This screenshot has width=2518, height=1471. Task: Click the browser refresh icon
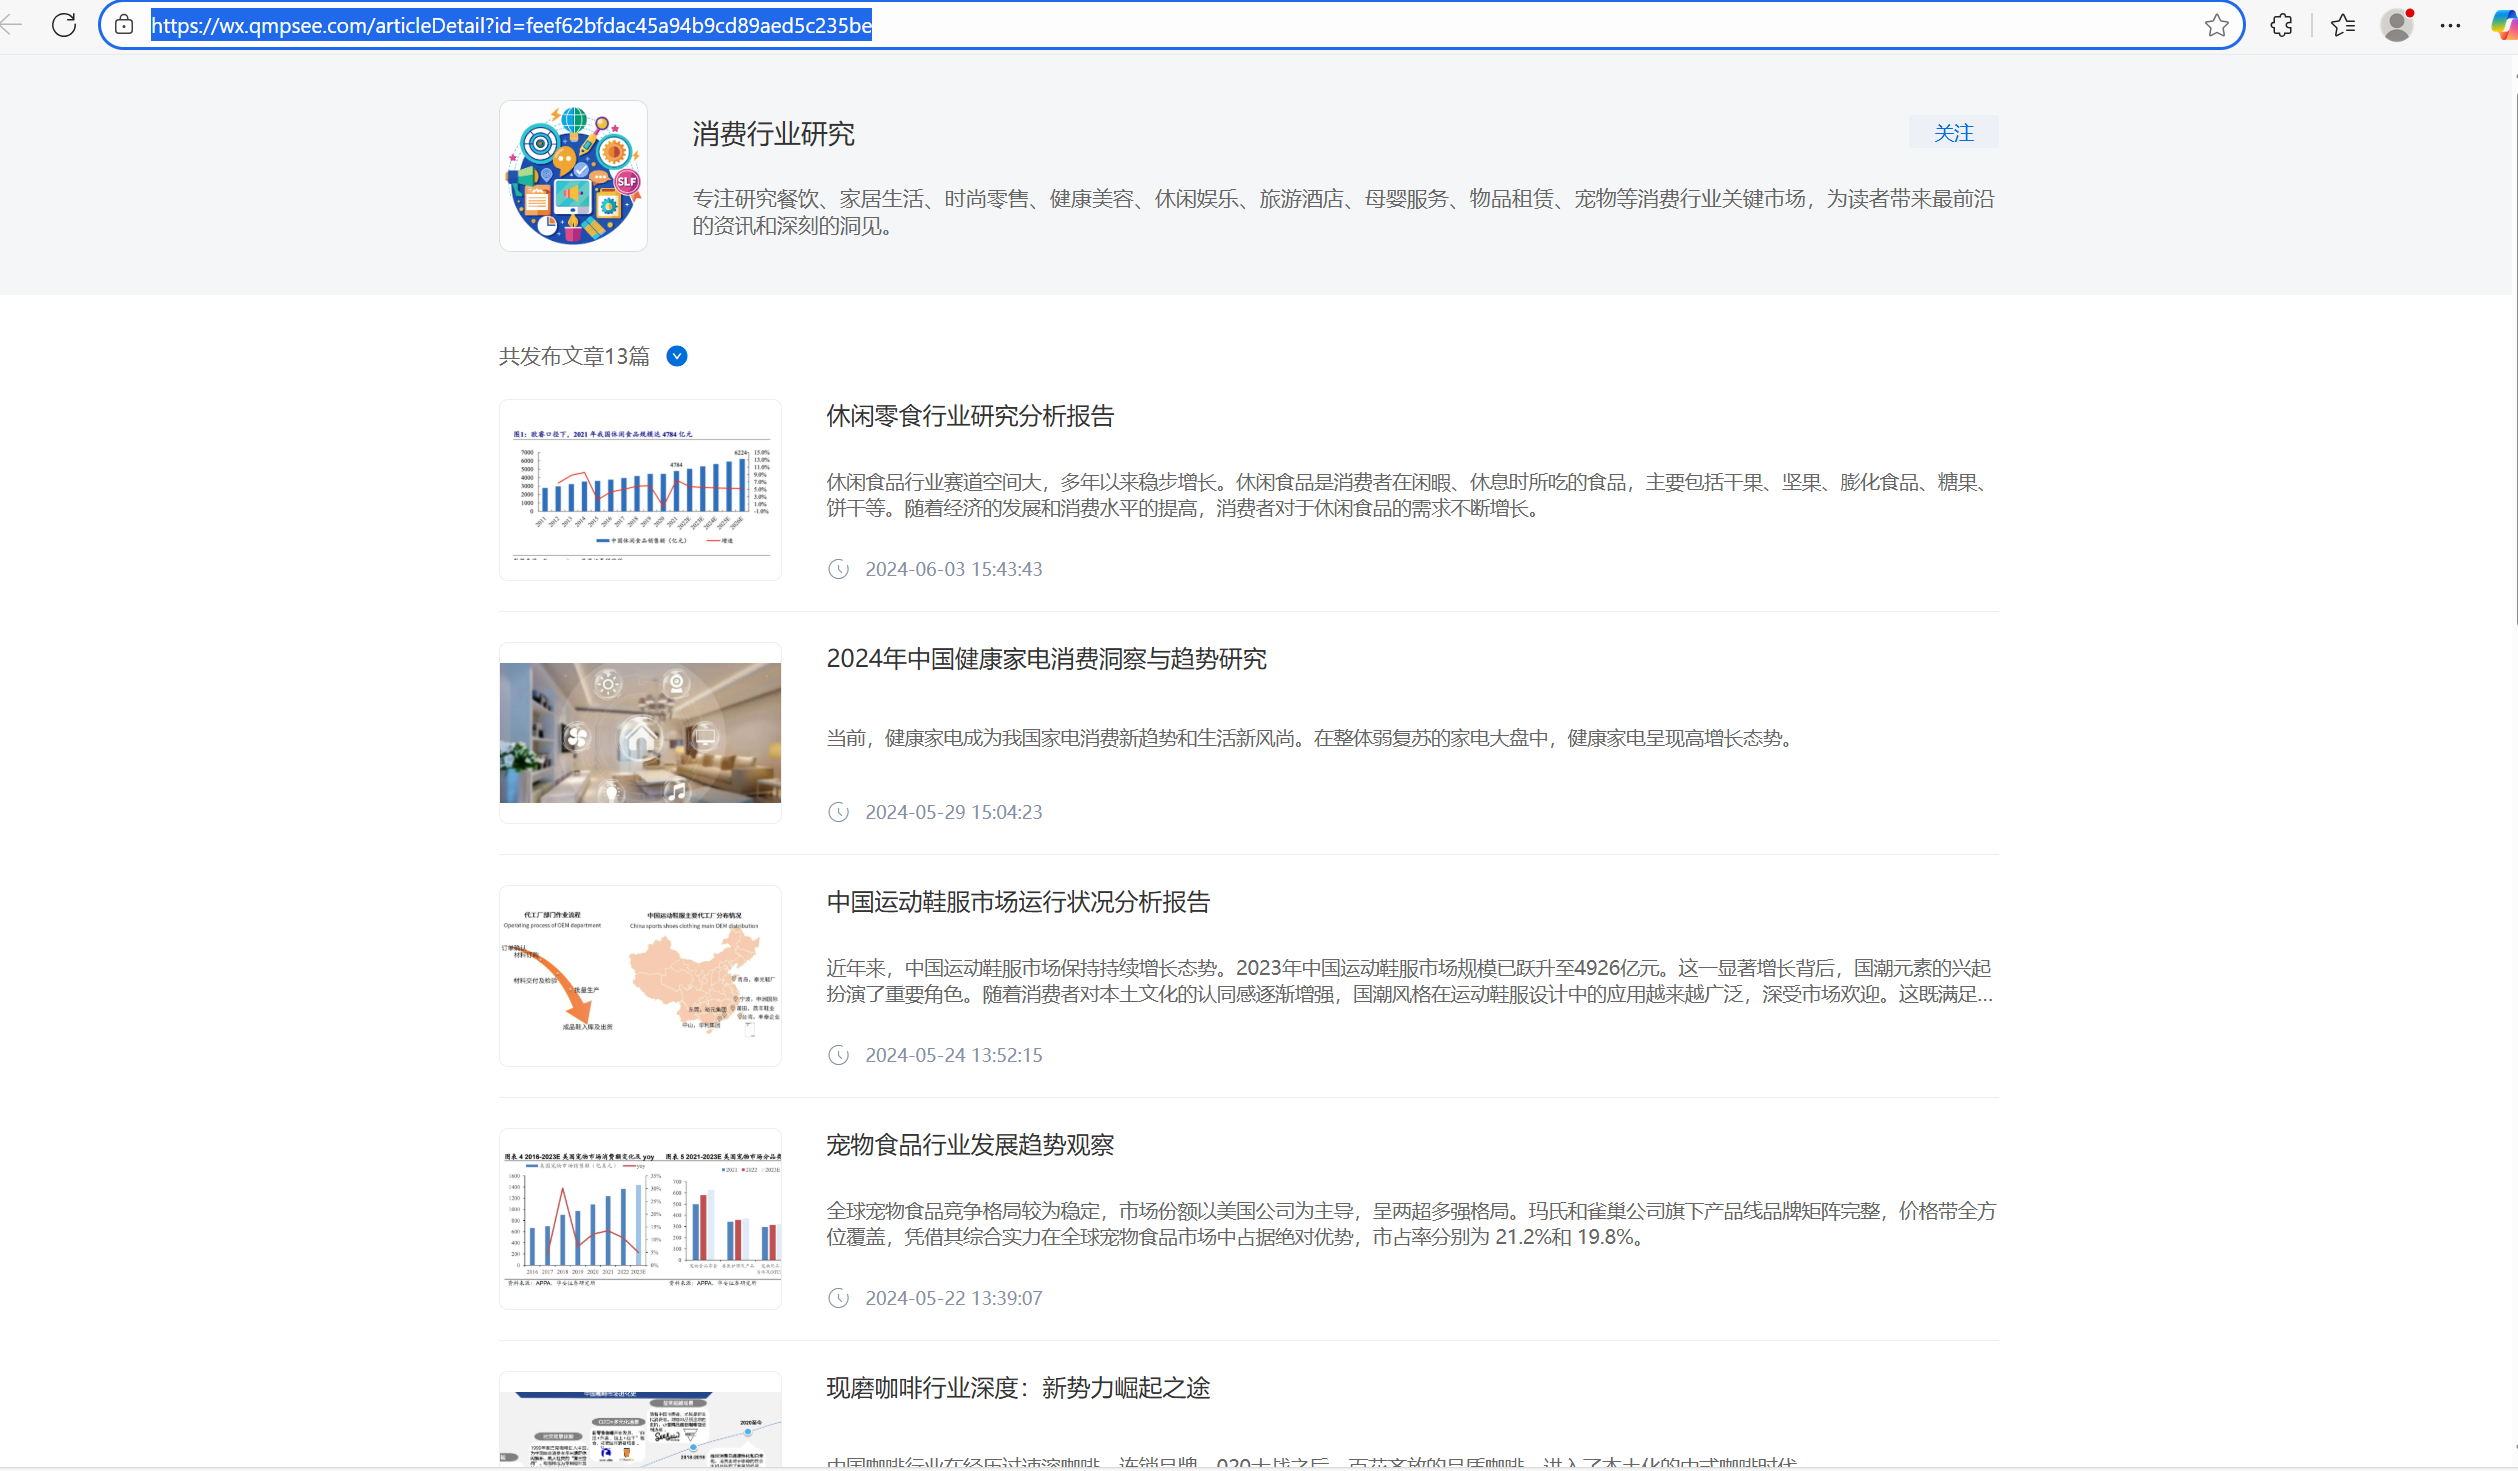[64, 25]
